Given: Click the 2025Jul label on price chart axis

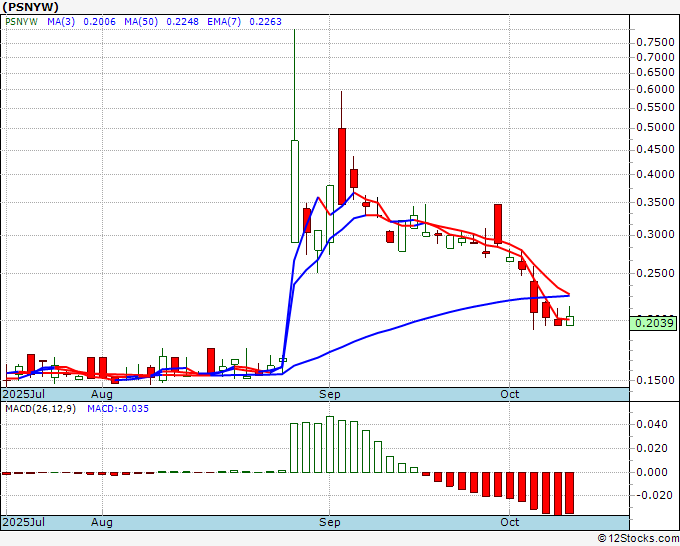Looking at the screenshot, I should click(24, 394).
